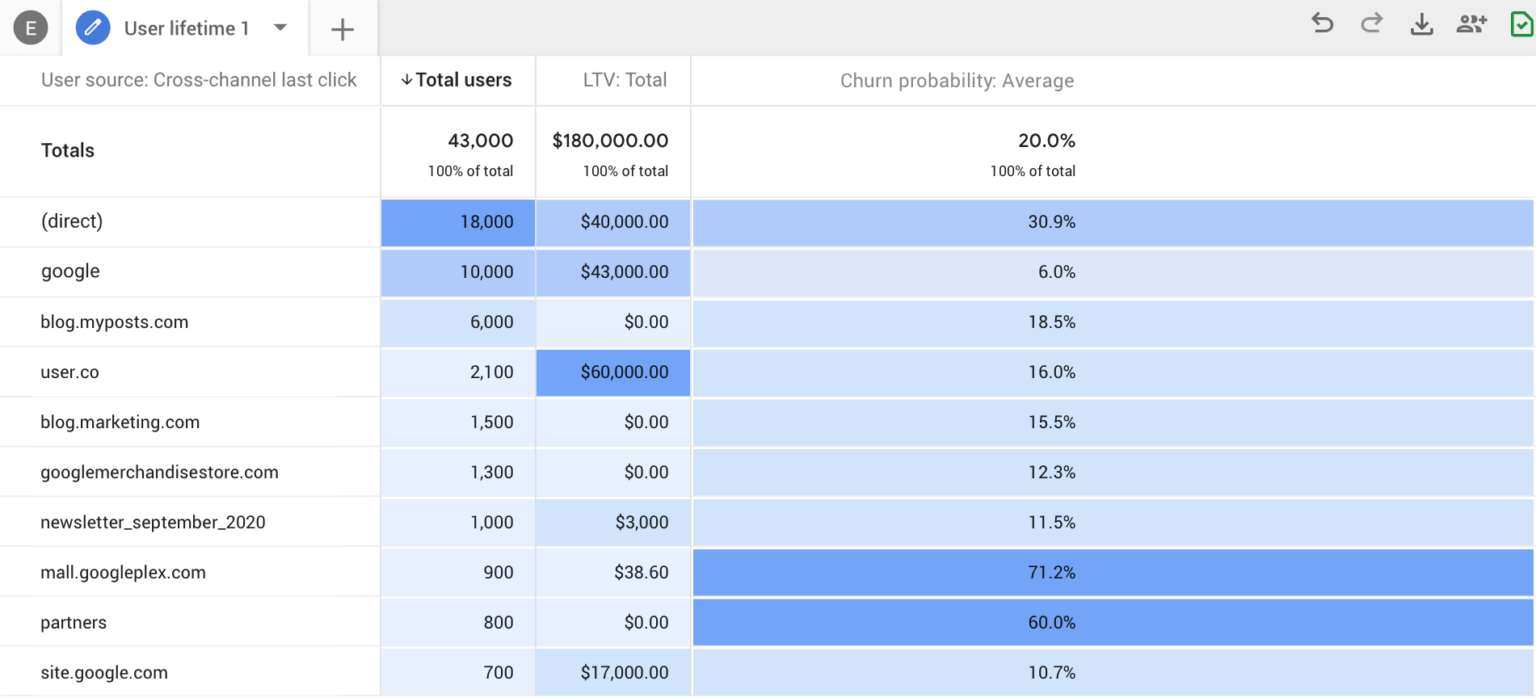The width and height of the screenshot is (1536, 698).
Task: Download the exploration data
Action: click(x=1421, y=25)
